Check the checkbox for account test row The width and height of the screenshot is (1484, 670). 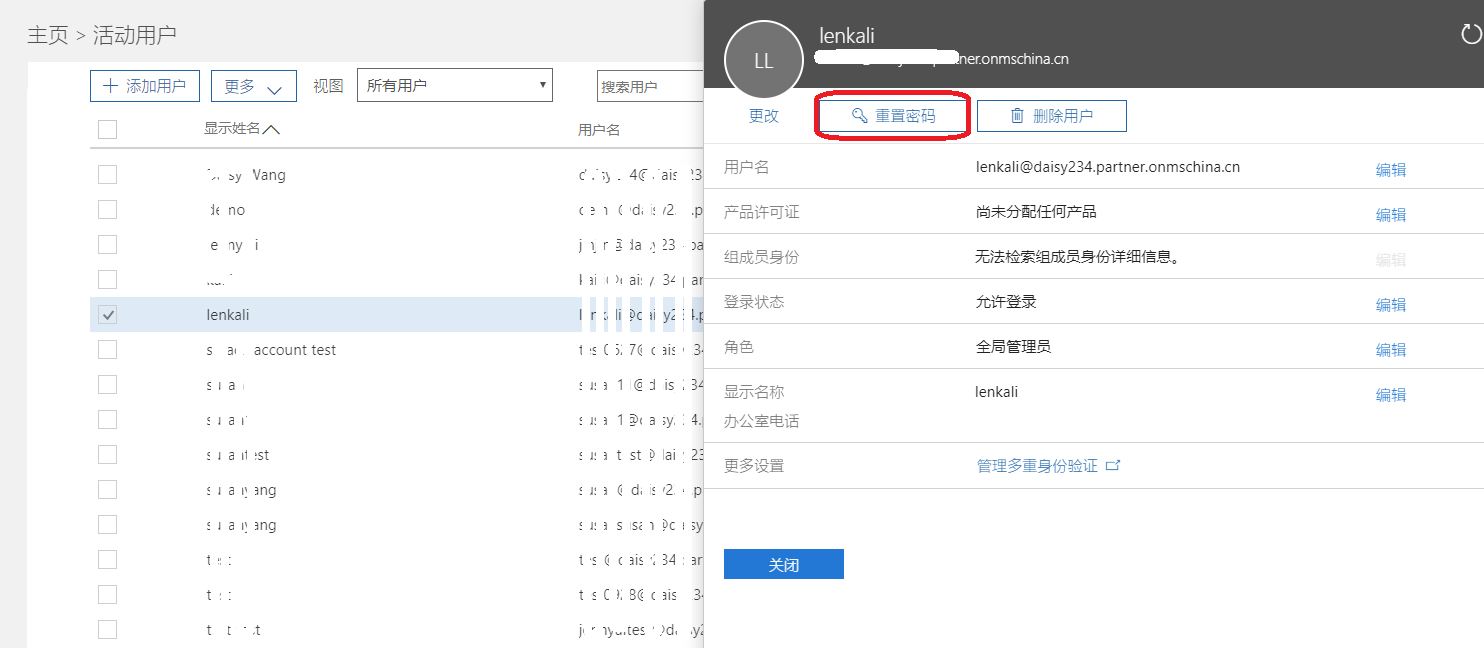[108, 350]
